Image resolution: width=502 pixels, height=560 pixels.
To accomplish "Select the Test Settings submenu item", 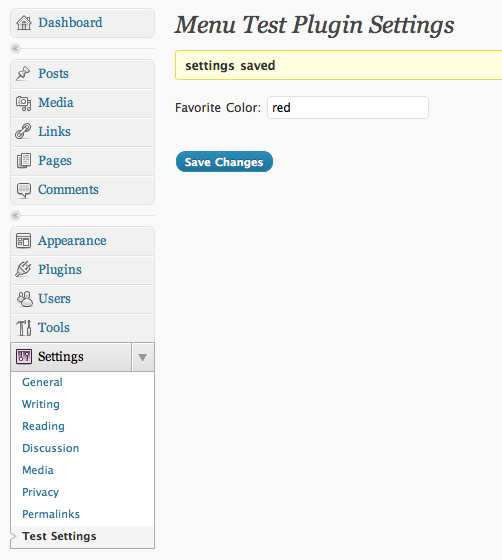I will [x=59, y=536].
